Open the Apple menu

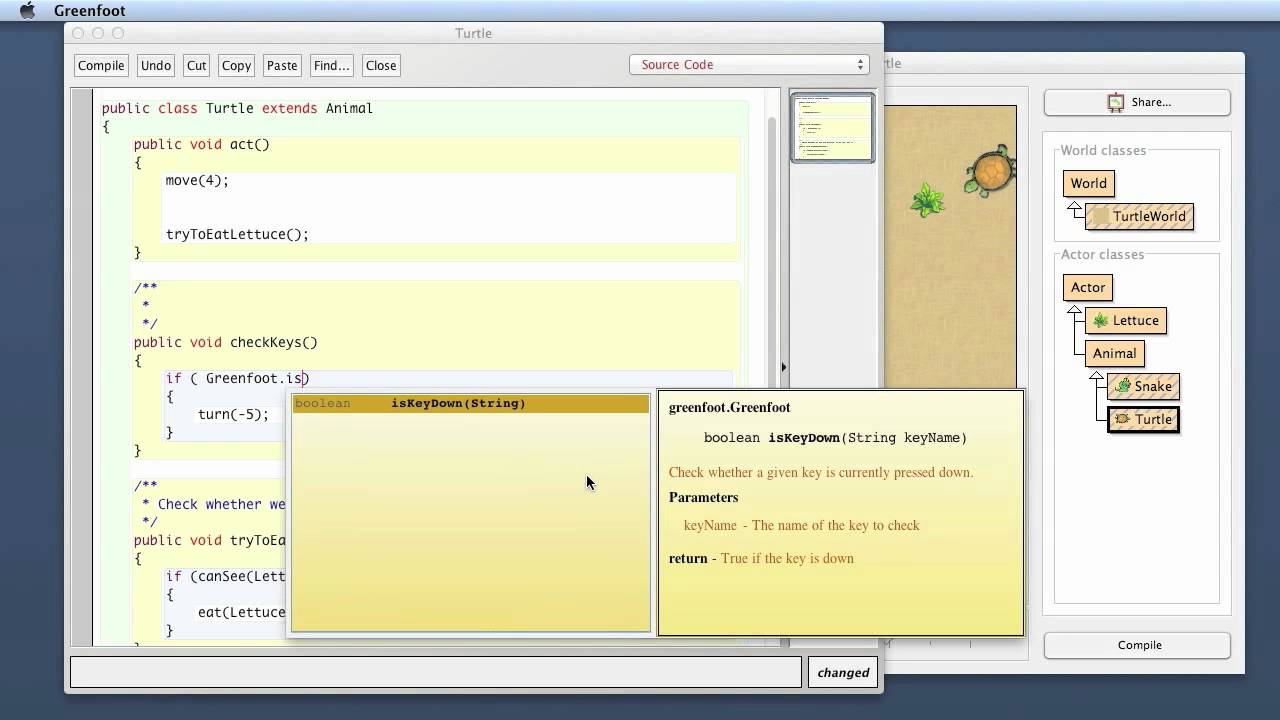point(28,11)
